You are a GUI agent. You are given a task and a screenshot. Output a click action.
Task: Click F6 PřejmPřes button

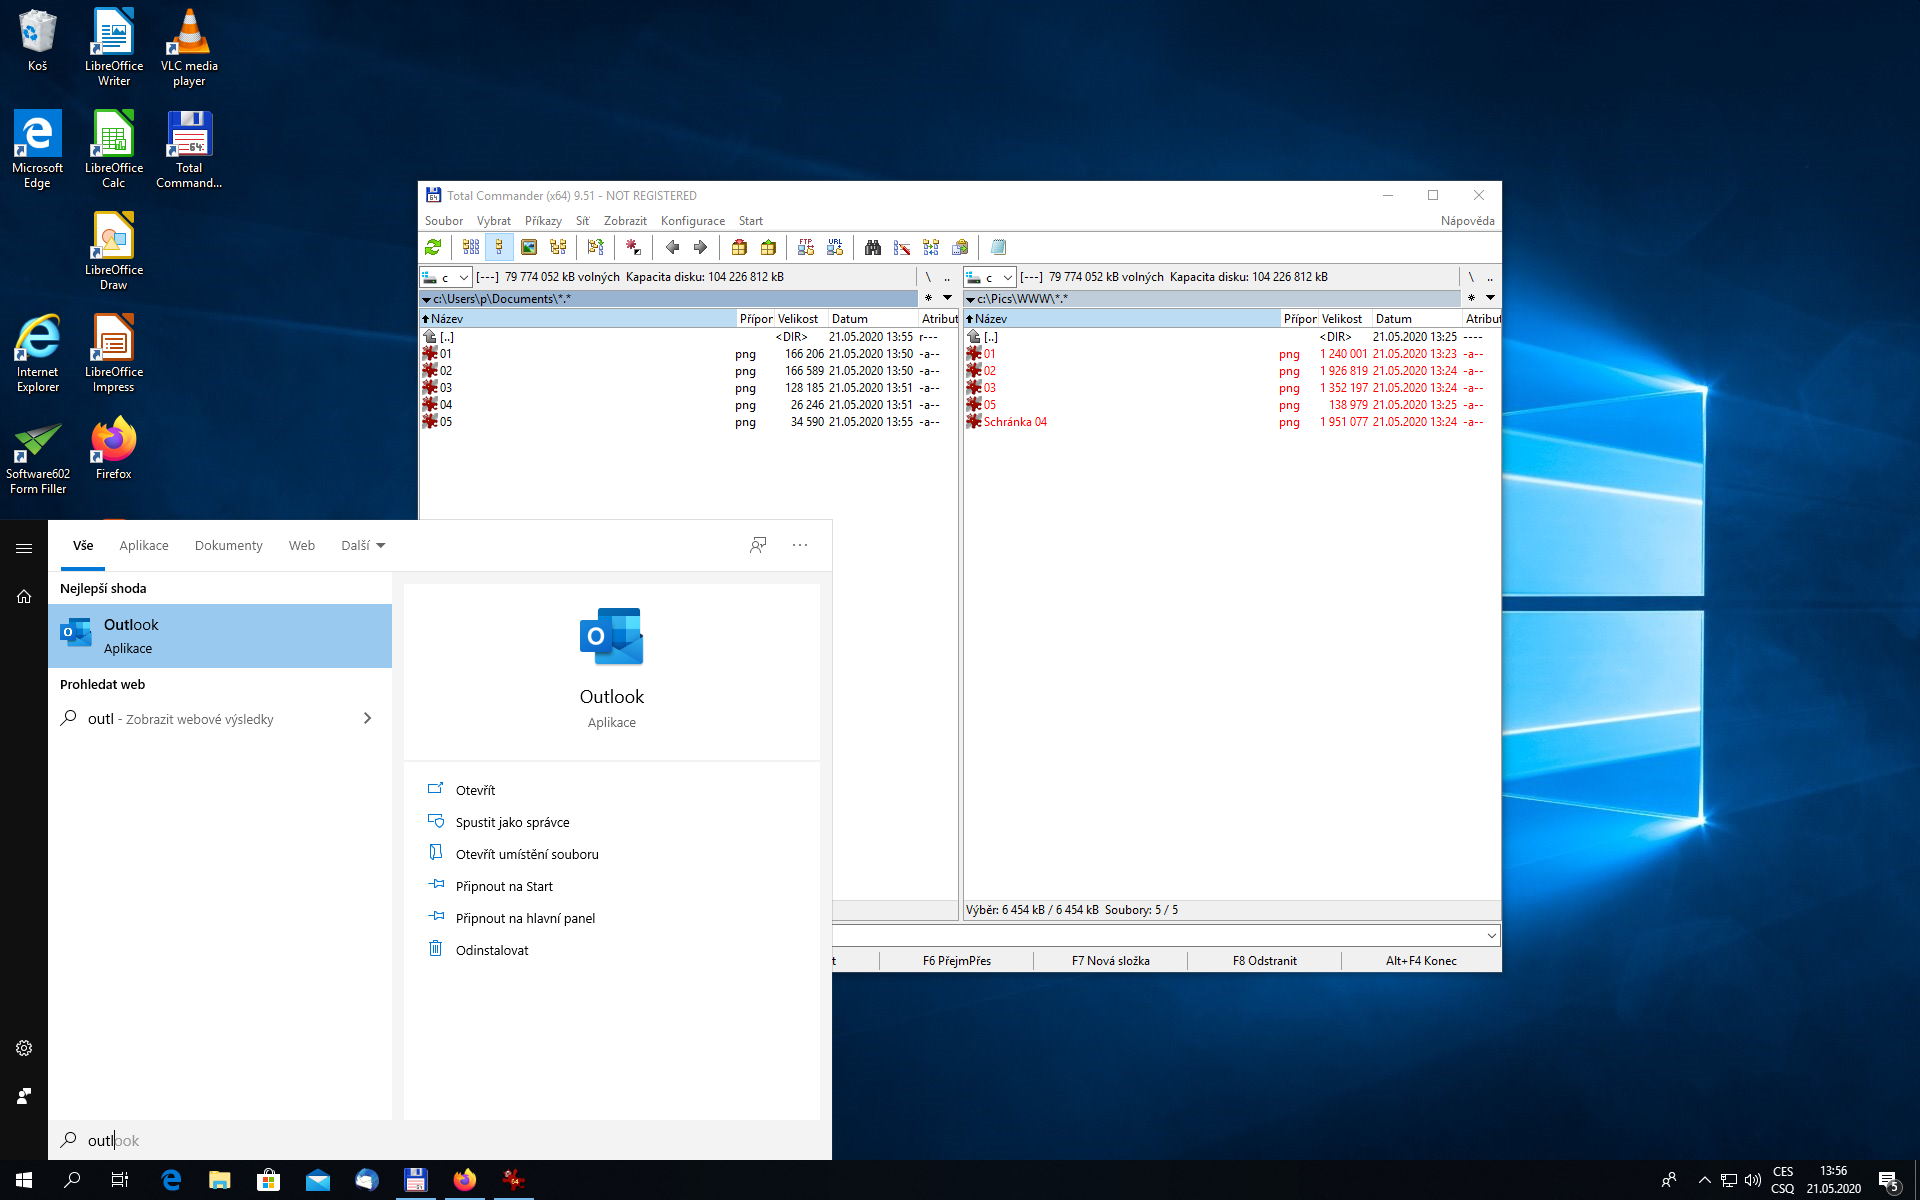956,961
